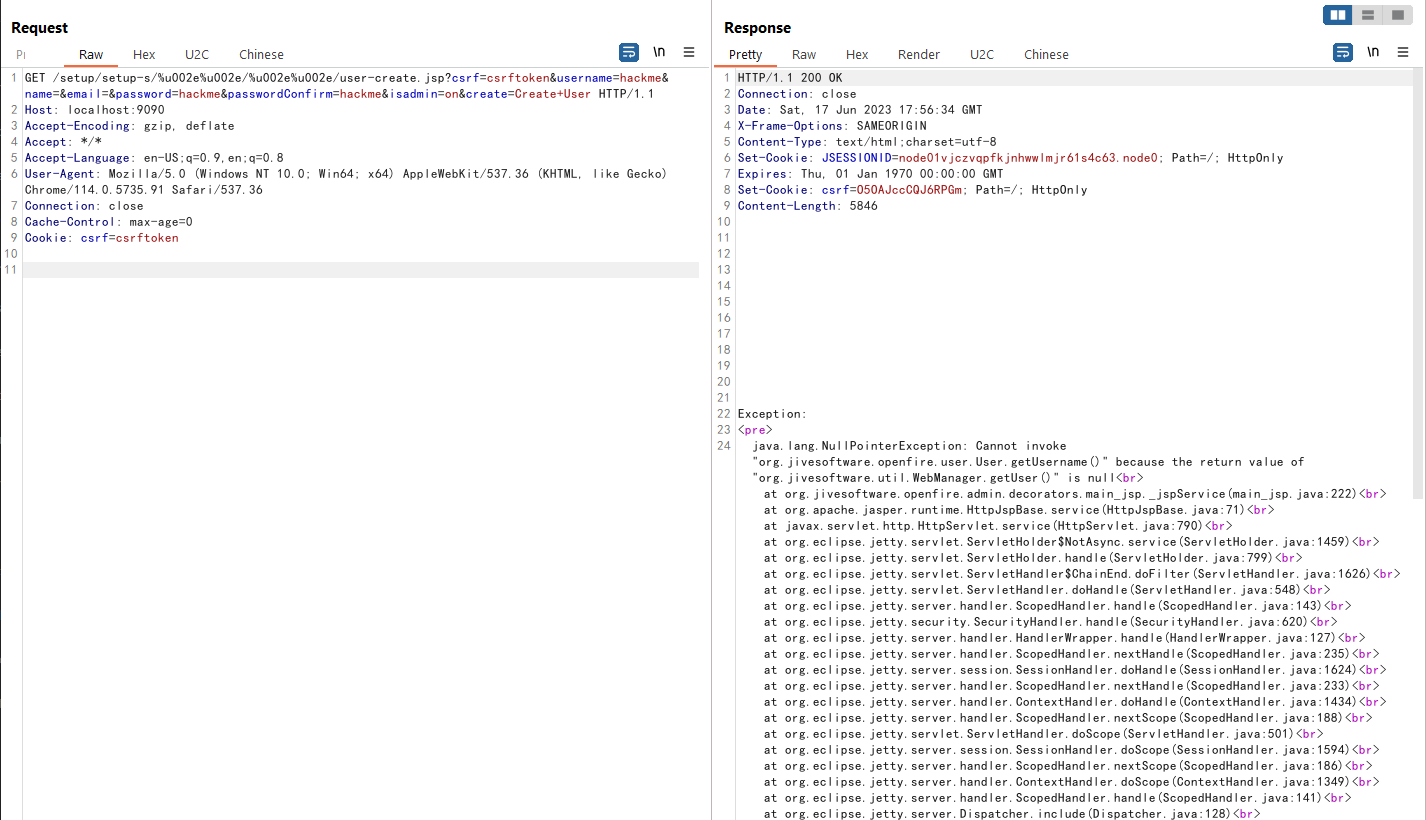Screen dimensions: 1426x820
Task: Switch to the U2C tab in Request
Action: click(197, 55)
